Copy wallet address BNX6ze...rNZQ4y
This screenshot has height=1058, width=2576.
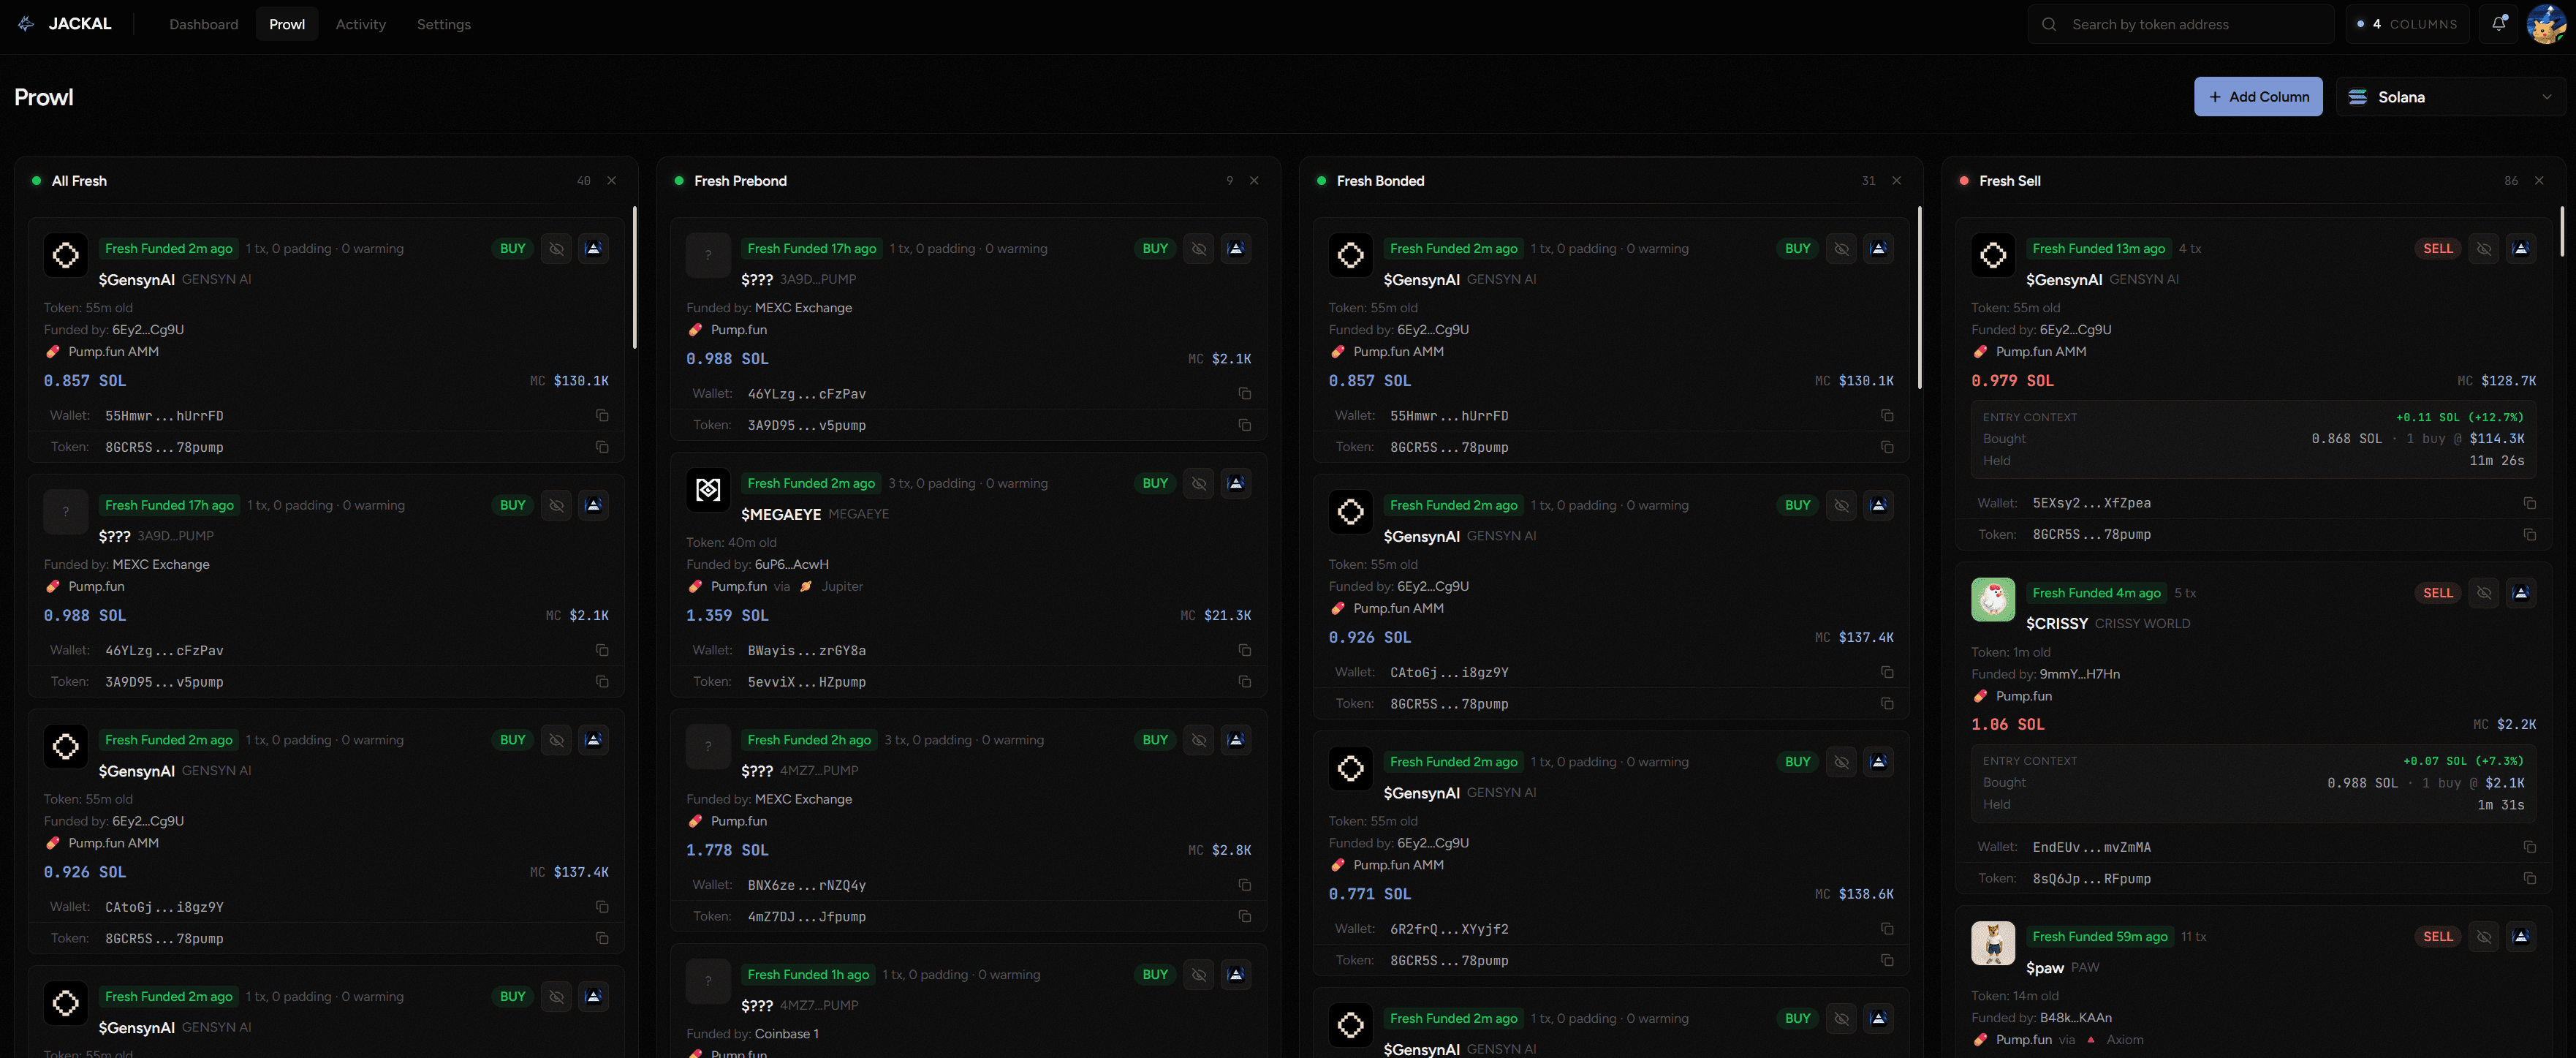point(1244,885)
